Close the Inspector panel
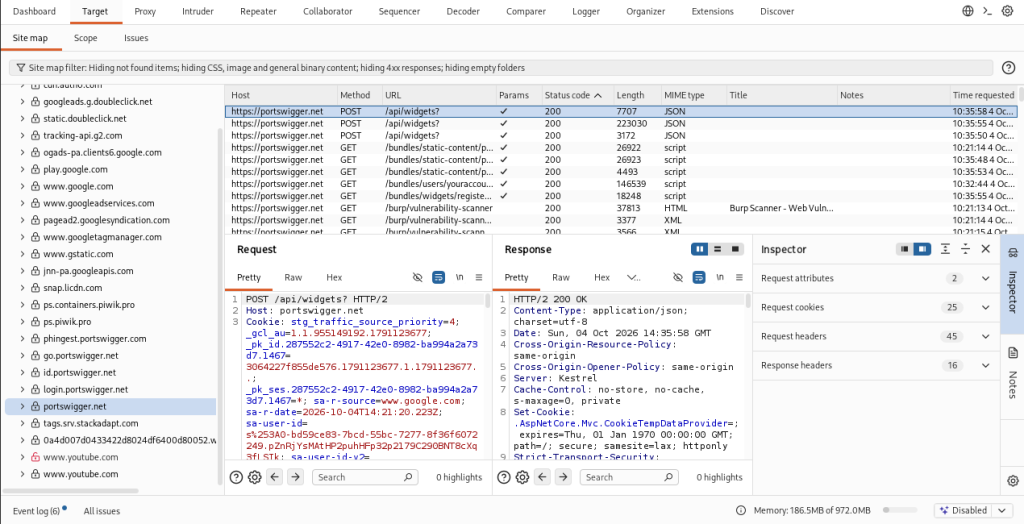1024x524 pixels. pyautogui.click(x=986, y=249)
